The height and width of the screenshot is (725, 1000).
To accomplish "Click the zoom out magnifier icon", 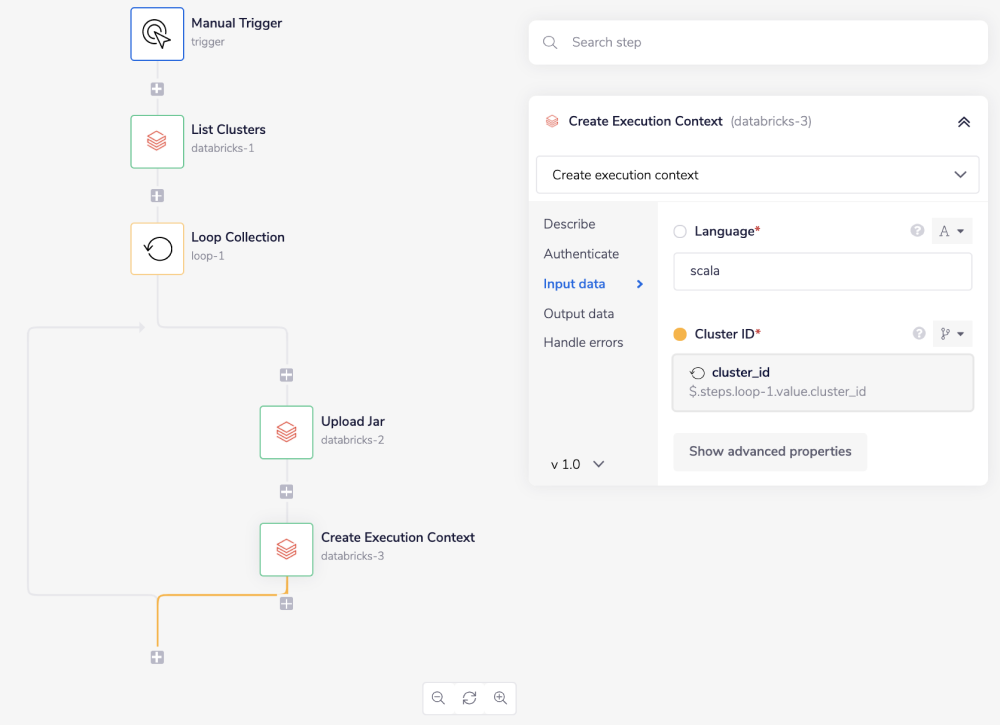I will [x=438, y=698].
